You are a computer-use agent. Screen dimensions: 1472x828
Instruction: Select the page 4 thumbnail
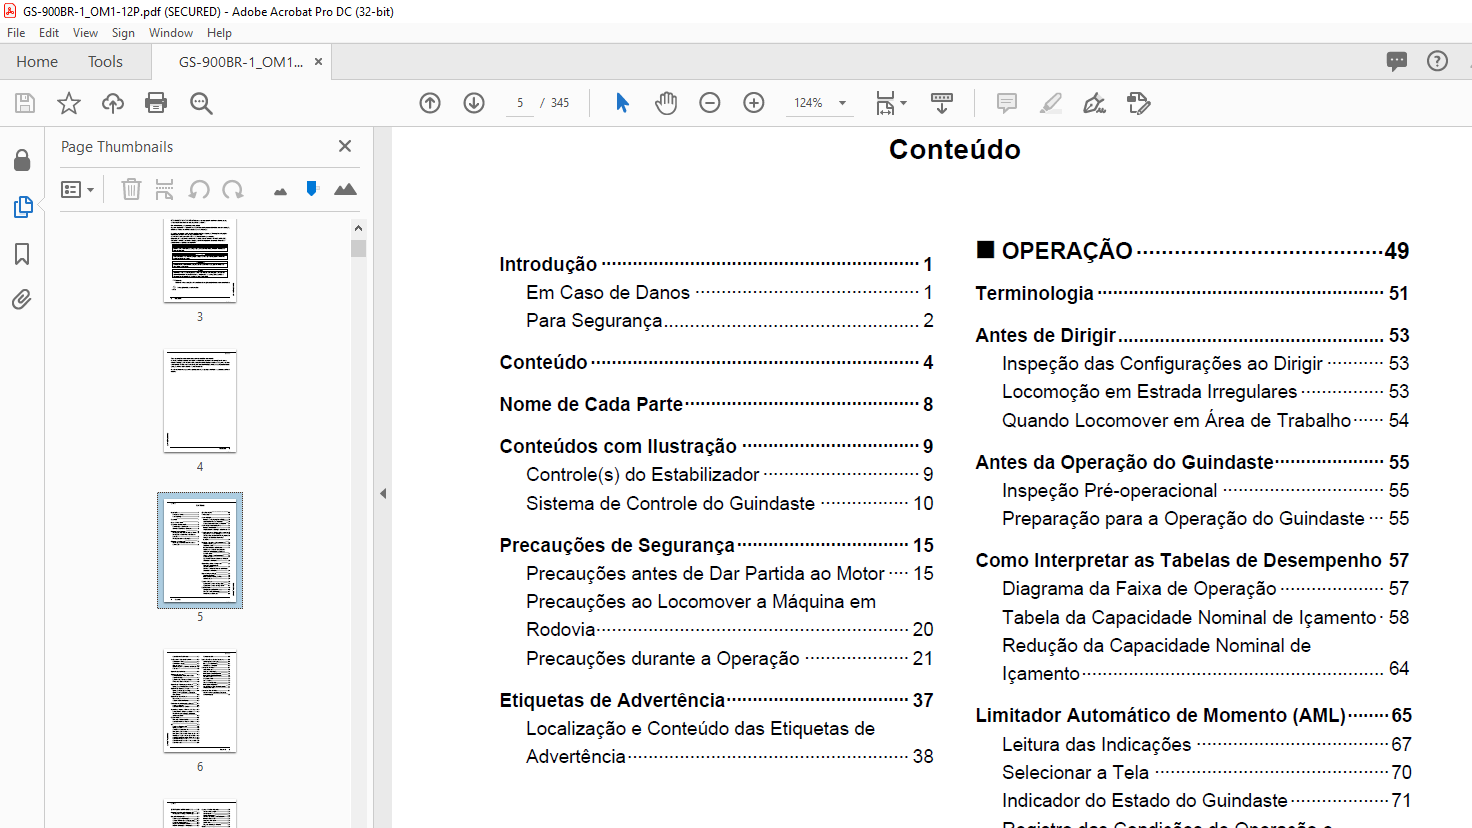(x=200, y=402)
